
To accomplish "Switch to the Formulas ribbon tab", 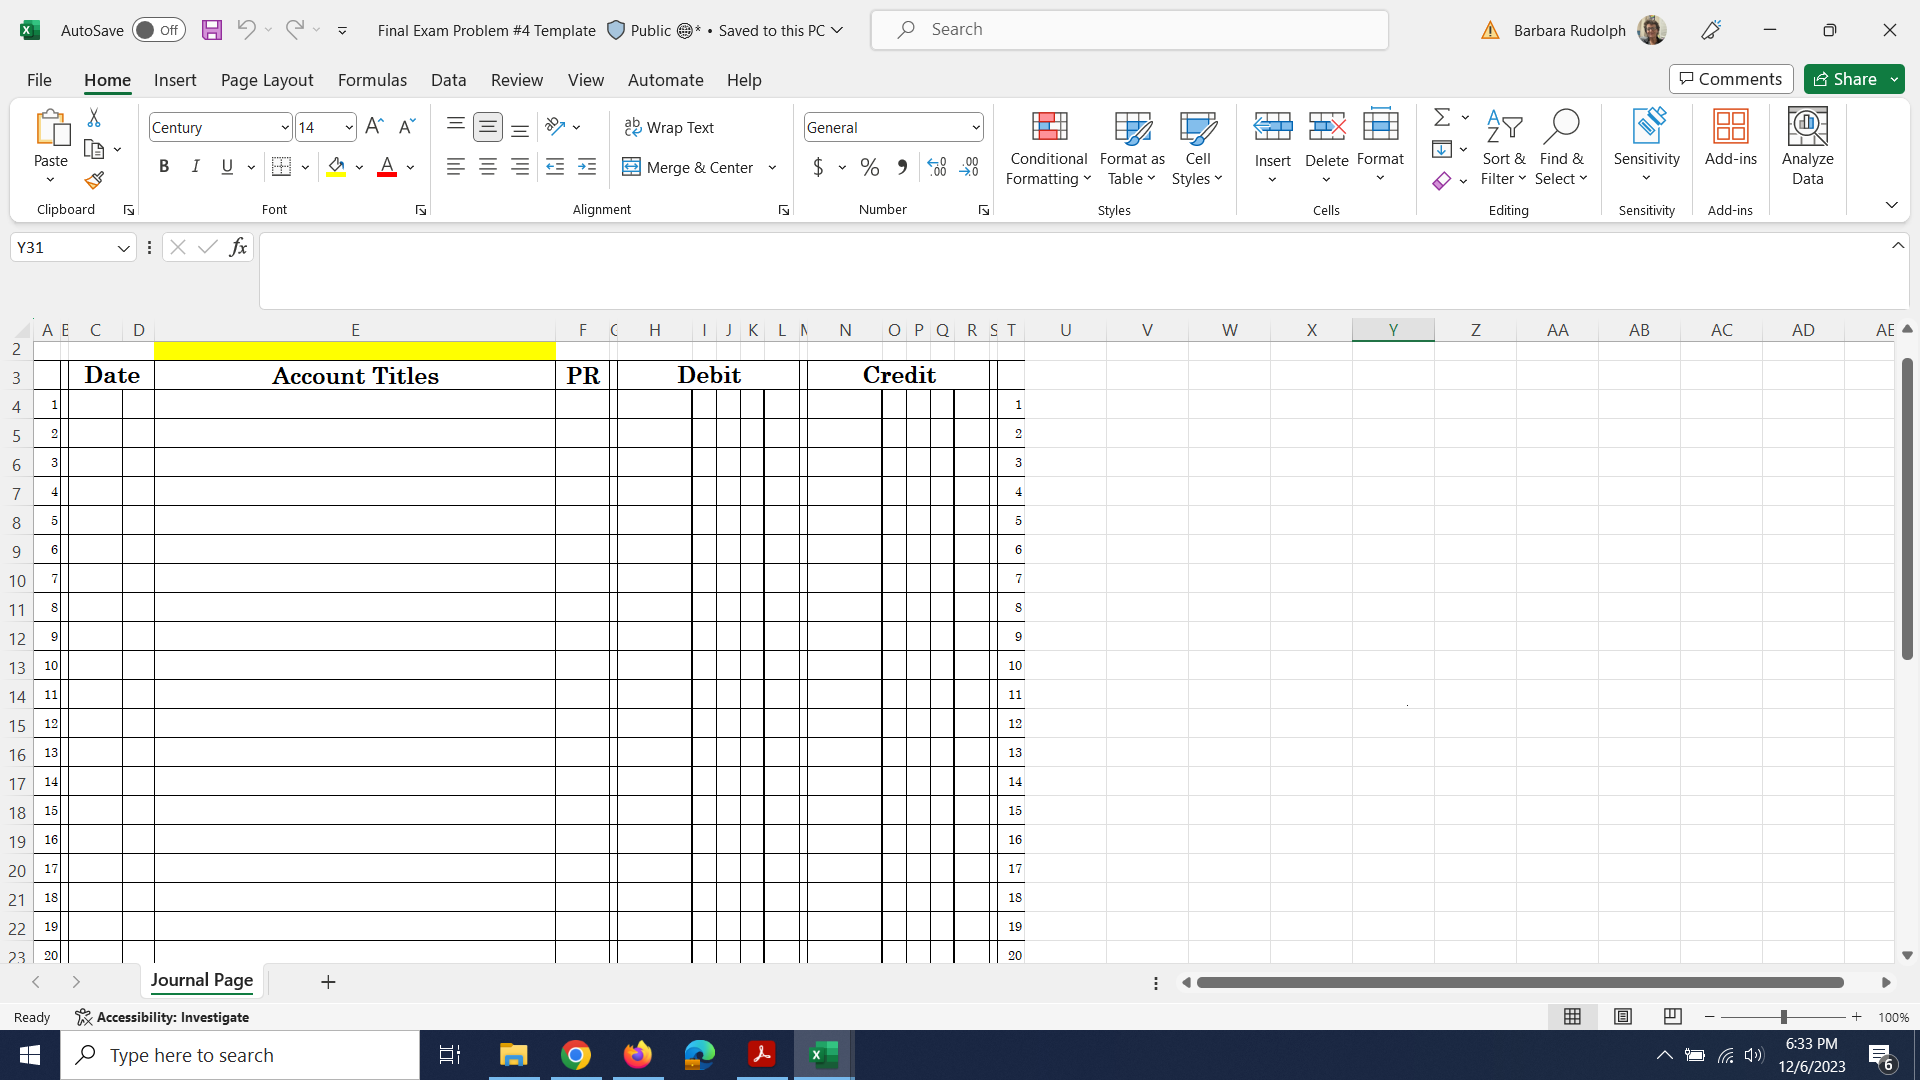I will coord(372,80).
